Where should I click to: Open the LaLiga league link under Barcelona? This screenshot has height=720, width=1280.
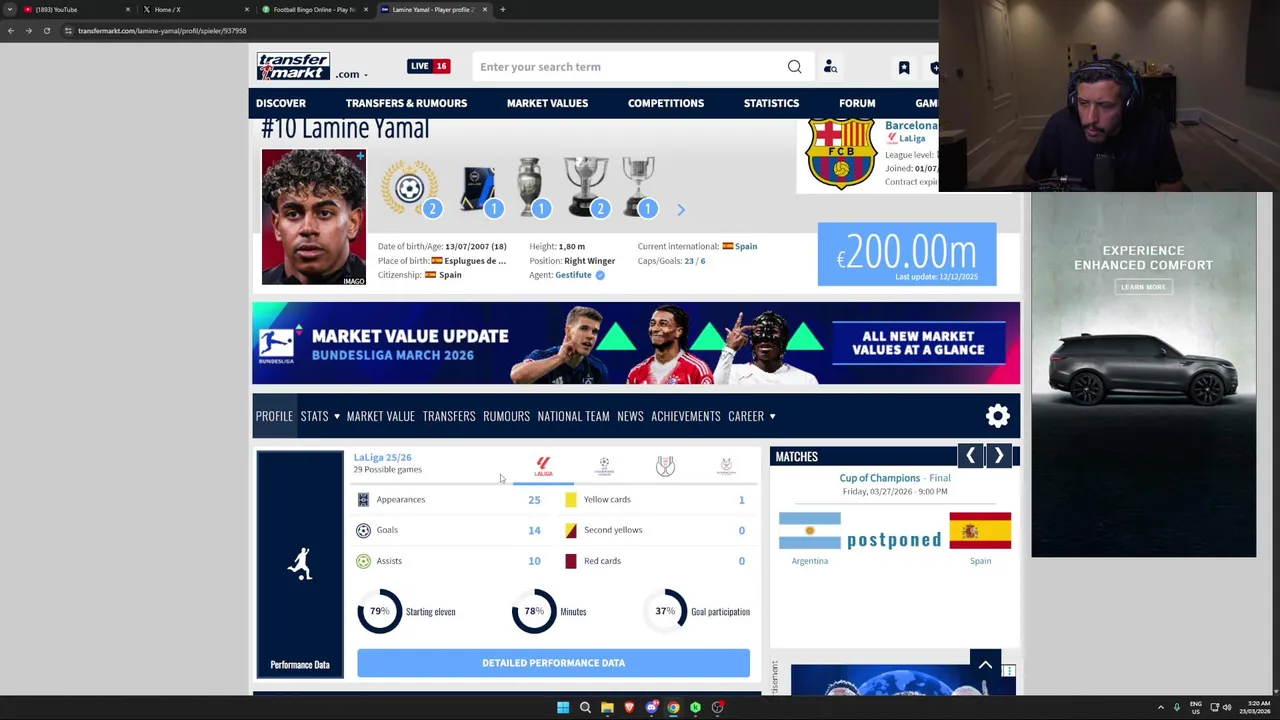coord(912,139)
